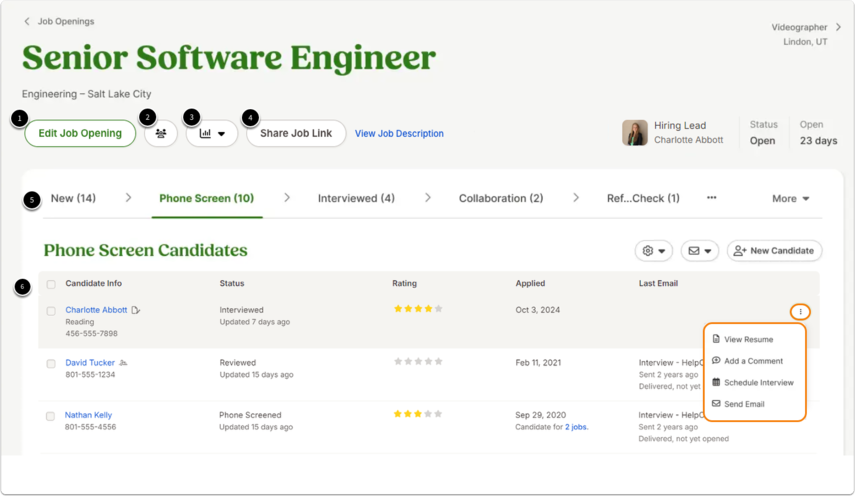
Task: Switch to Interviewed (4) tab
Action: (x=356, y=198)
